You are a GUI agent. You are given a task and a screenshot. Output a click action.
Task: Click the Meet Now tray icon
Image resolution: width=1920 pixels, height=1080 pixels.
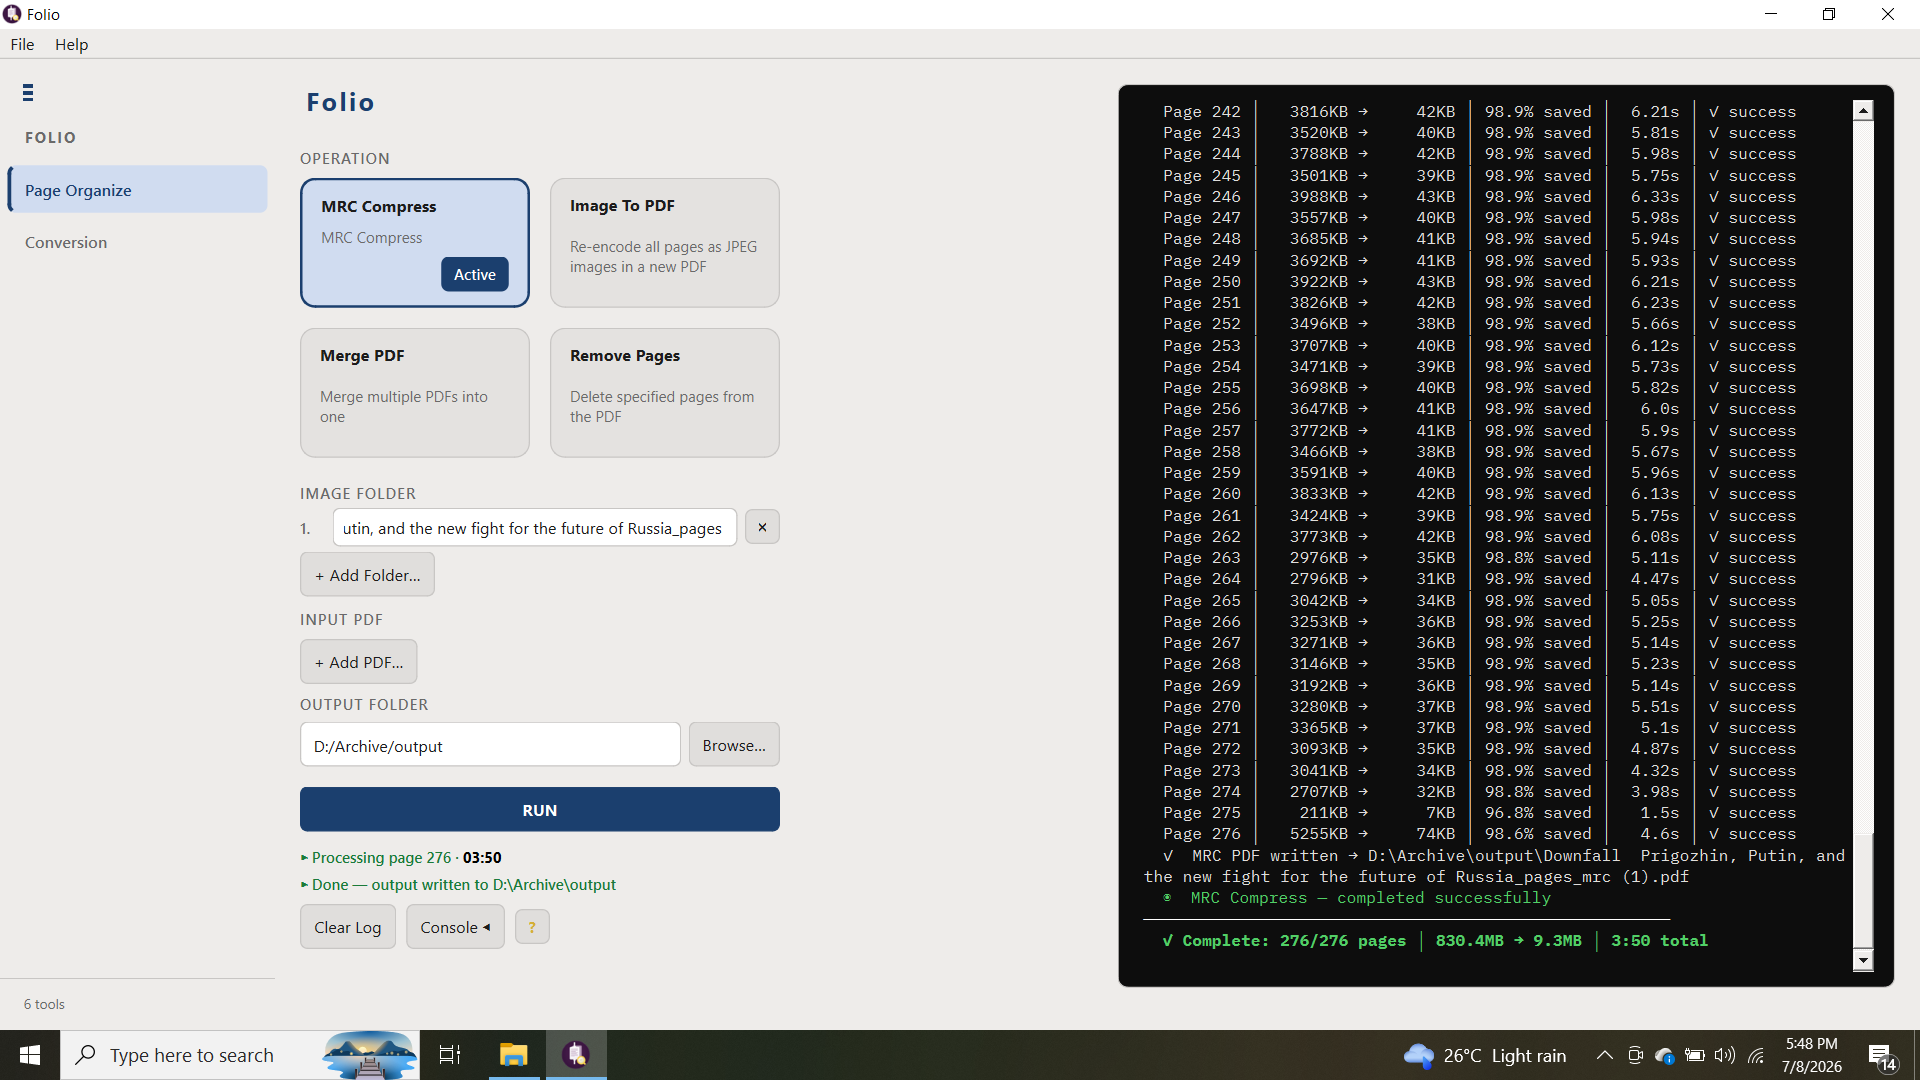point(1635,1055)
